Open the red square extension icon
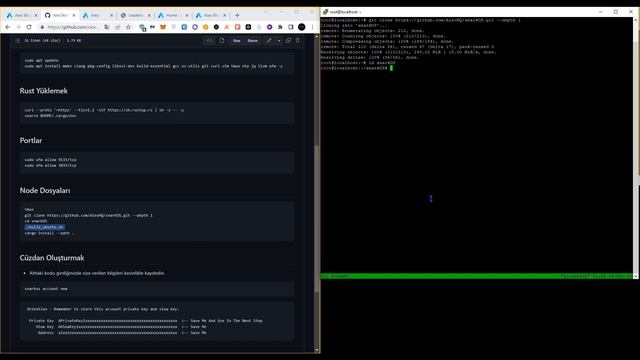640x360 pixels. tap(238, 27)
